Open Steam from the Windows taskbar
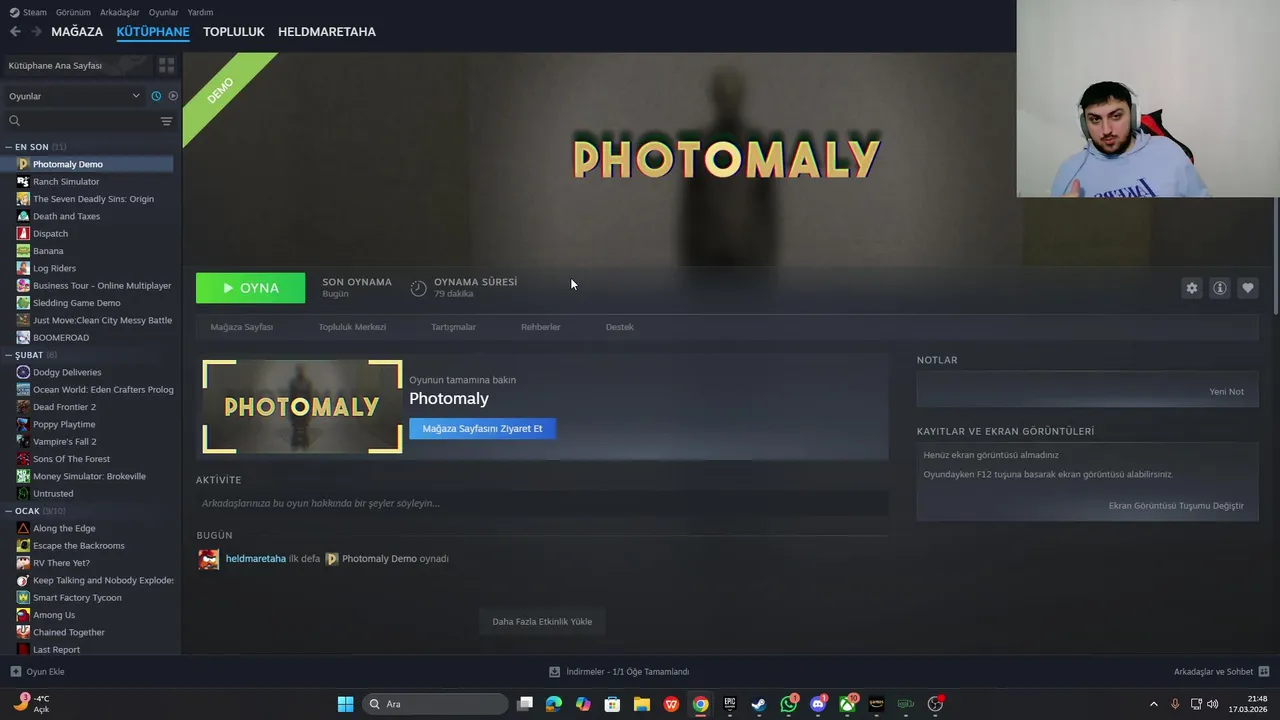Viewport: 1280px width, 720px height. [x=759, y=704]
